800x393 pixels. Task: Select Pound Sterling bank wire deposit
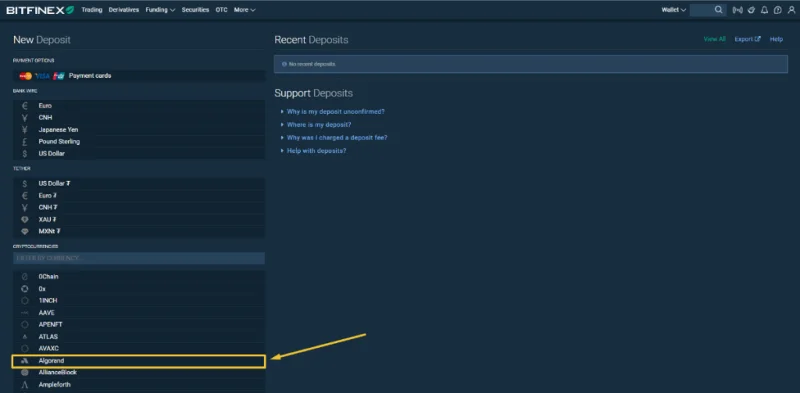[x=139, y=141]
